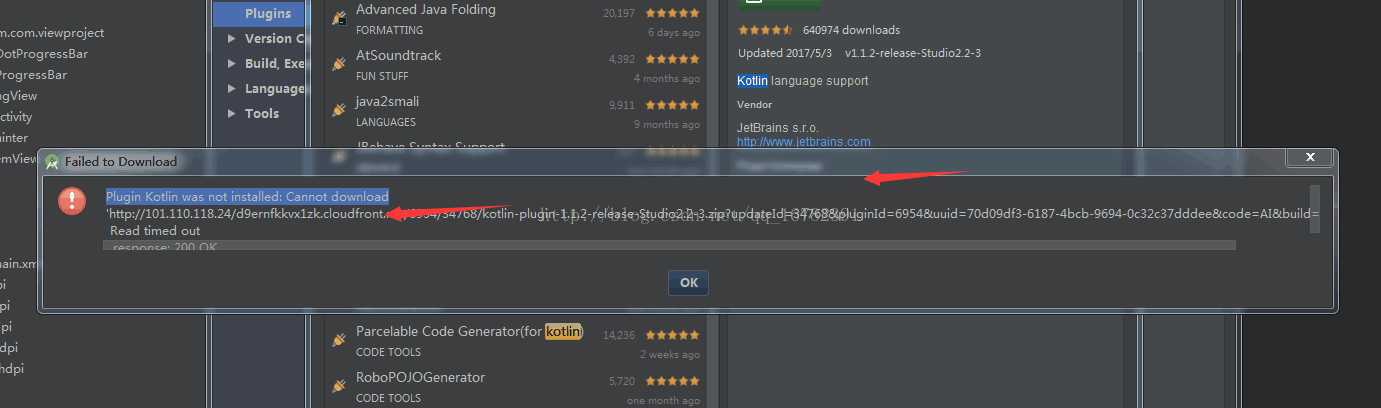The image size is (1381, 408).
Task: Click 'Updated 2017/5/3' text
Action: pyautogui.click(x=785, y=53)
